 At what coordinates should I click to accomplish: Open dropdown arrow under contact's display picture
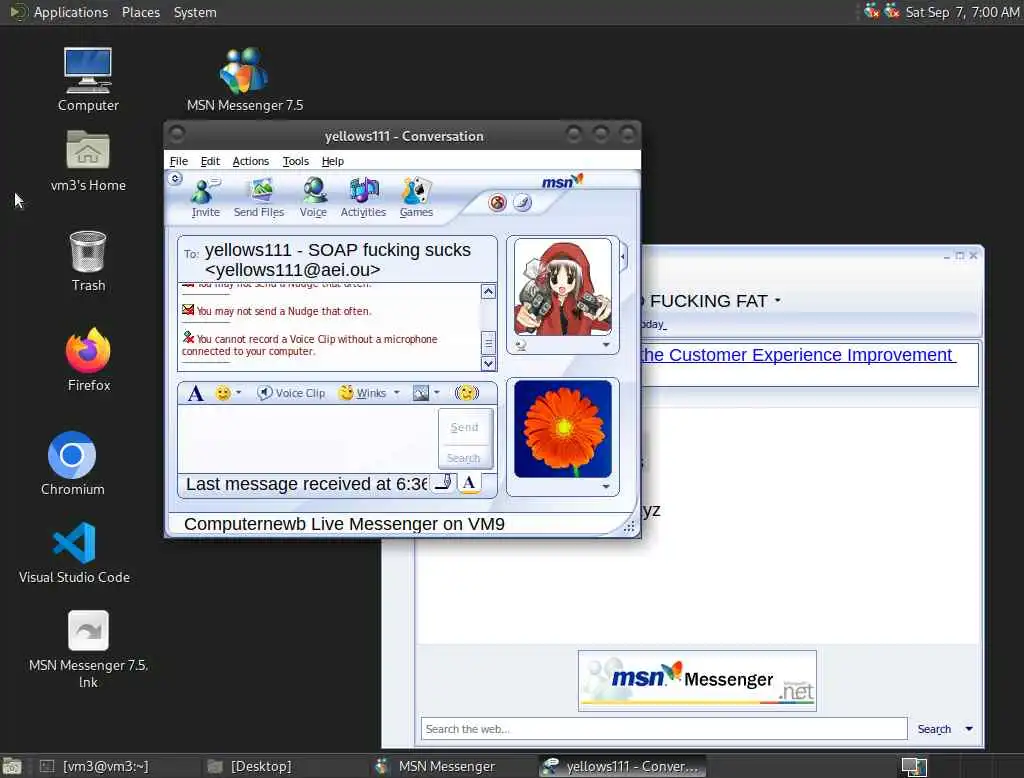pyautogui.click(x=606, y=345)
